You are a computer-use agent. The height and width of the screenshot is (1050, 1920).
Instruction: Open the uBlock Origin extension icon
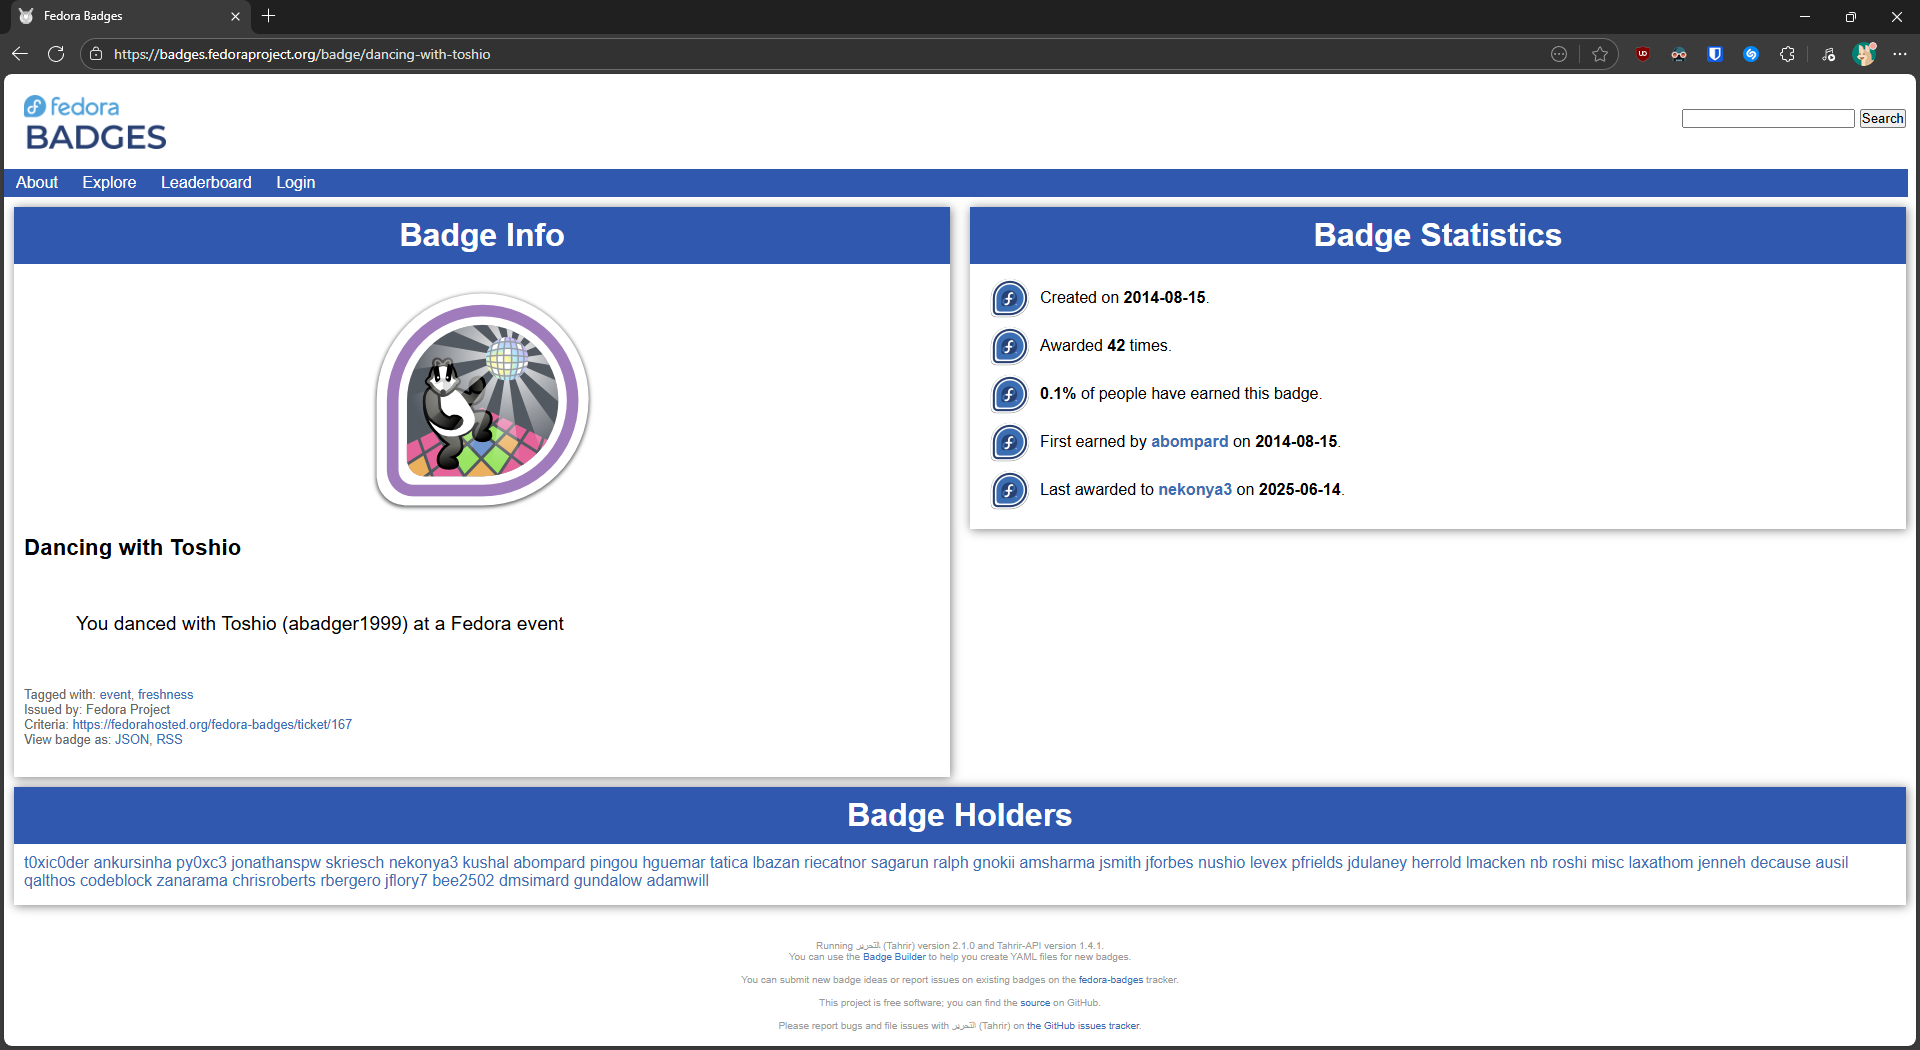[1643, 54]
